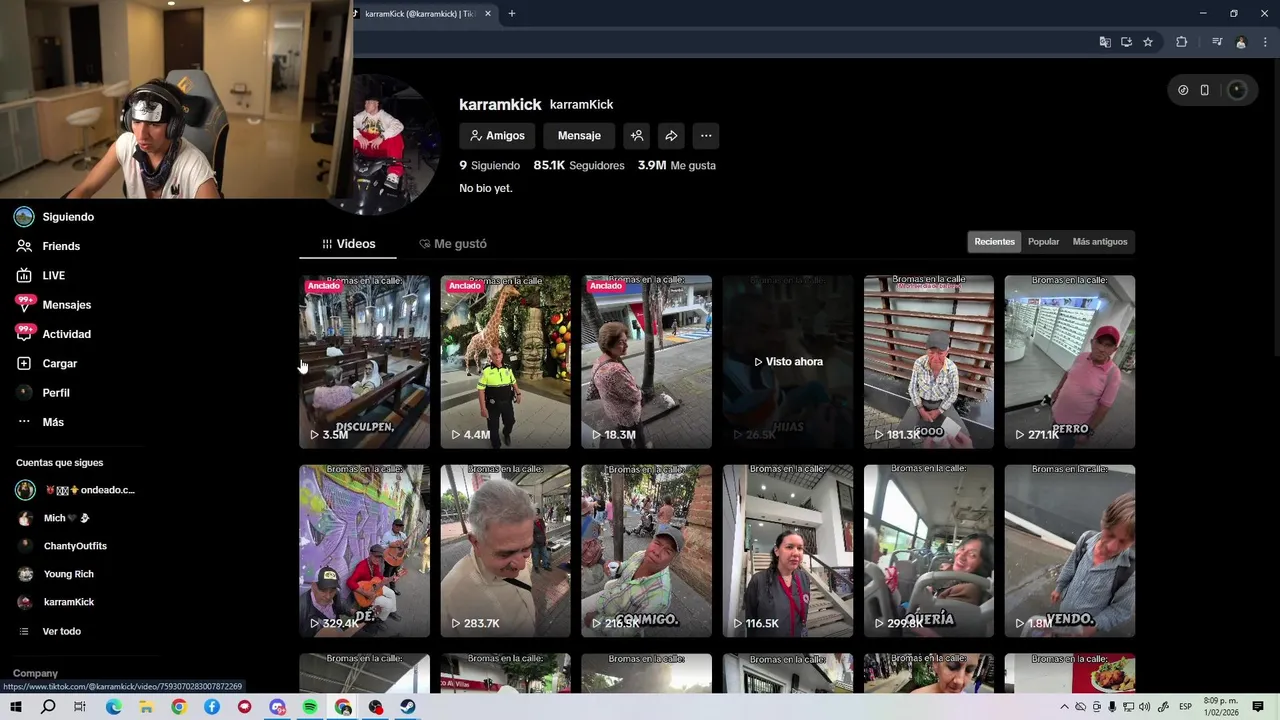Viewport: 1280px width, 720px height.
Task: Click the Mensaje button
Action: tap(579, 136)
